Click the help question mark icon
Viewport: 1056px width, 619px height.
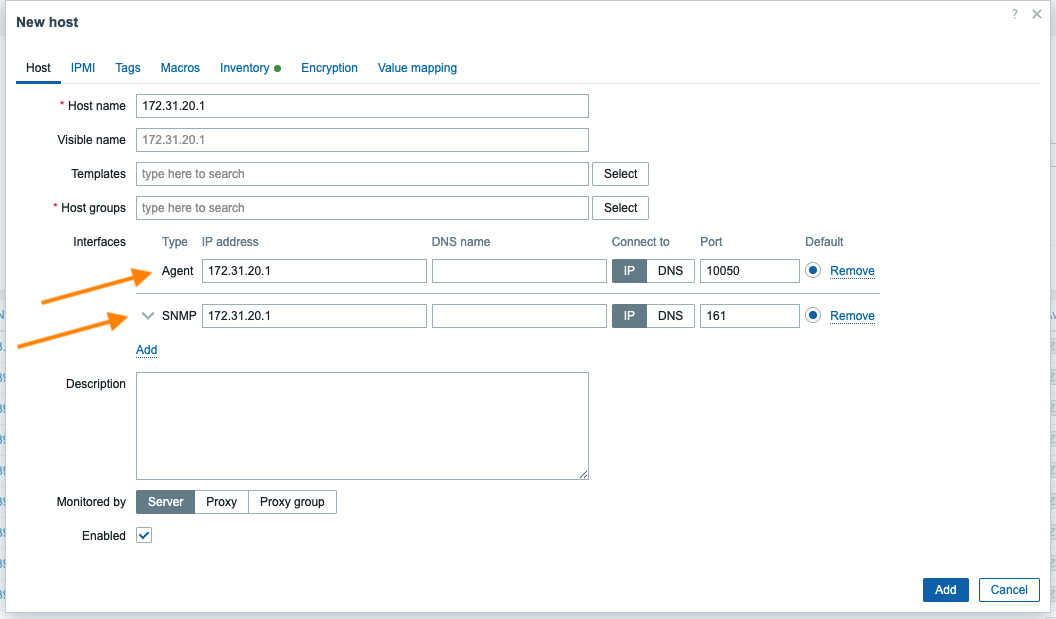[1015, 15]
